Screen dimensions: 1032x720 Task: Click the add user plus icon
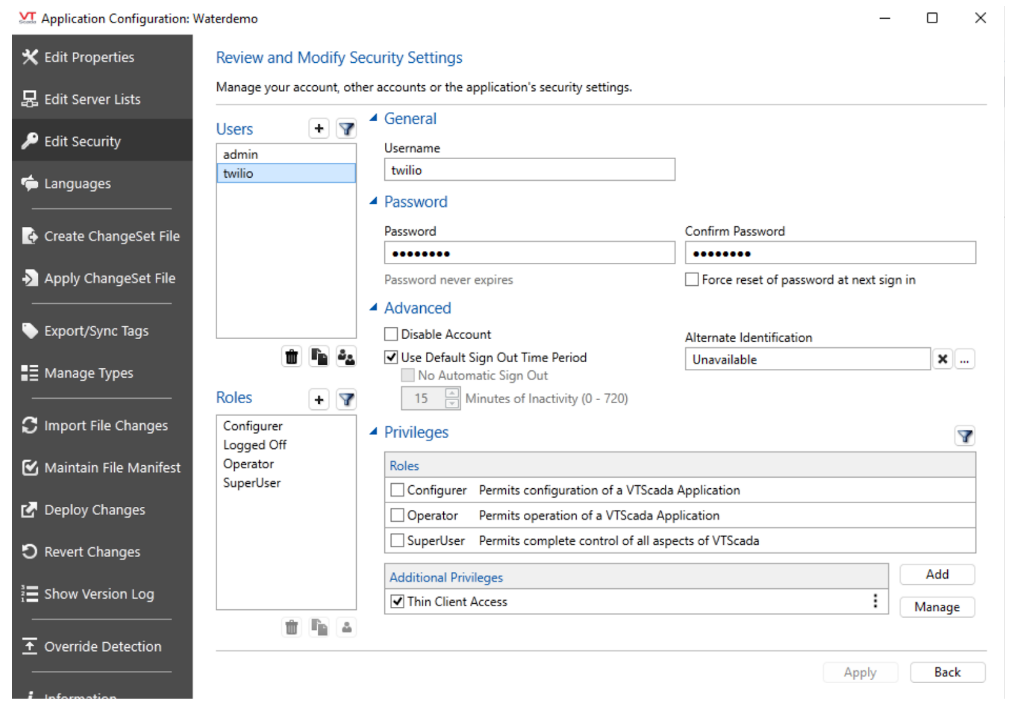(319, 129)
